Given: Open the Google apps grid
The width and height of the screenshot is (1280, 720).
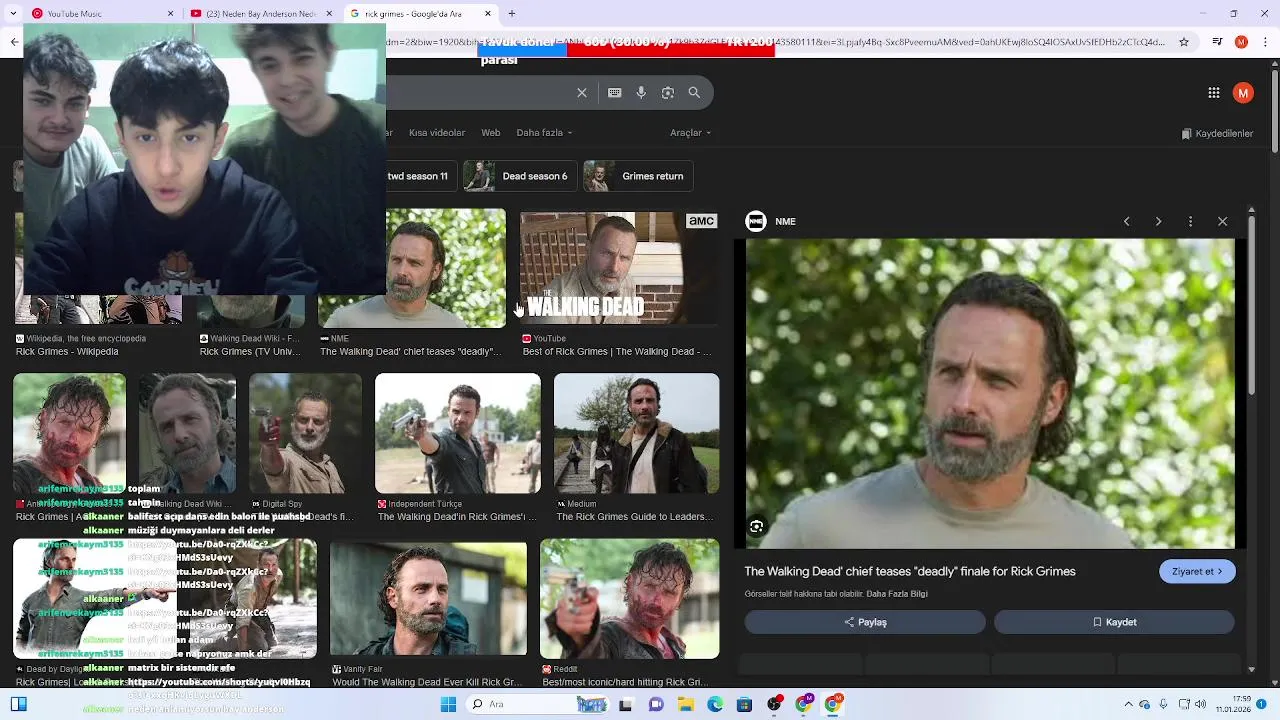Looking at the screenshot, I should (x=1214, y=93).
